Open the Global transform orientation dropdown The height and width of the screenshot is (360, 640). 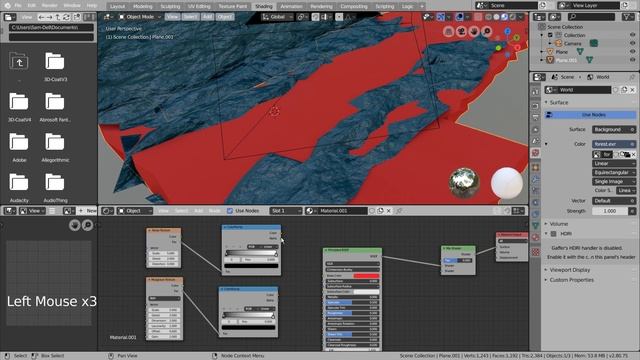(278, 17)
